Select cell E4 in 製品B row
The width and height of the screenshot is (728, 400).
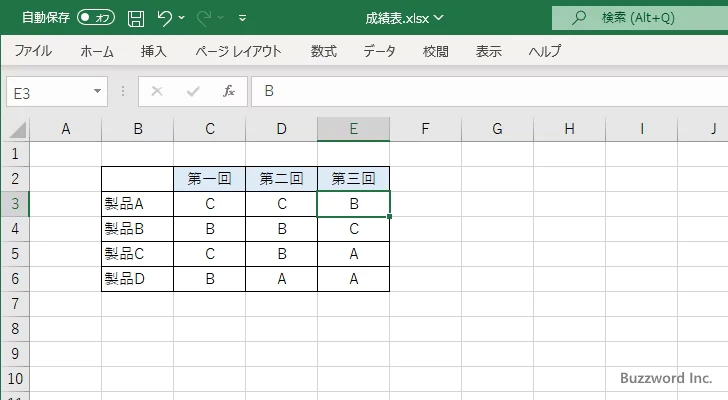tap(353, 229)
